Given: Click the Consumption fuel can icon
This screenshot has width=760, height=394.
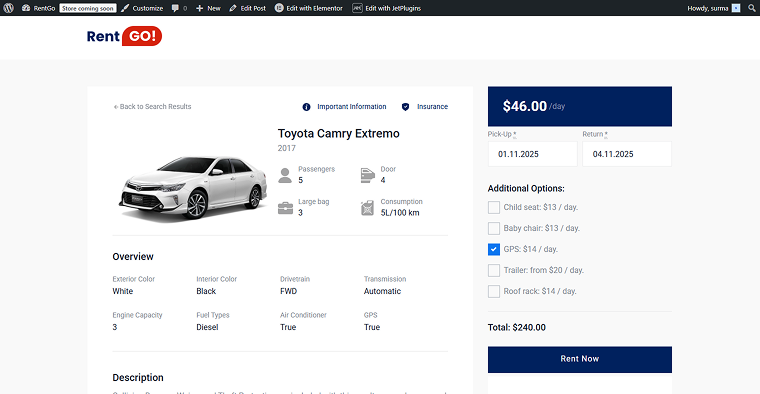Looking at the screenshot, I should coord(367,208).
